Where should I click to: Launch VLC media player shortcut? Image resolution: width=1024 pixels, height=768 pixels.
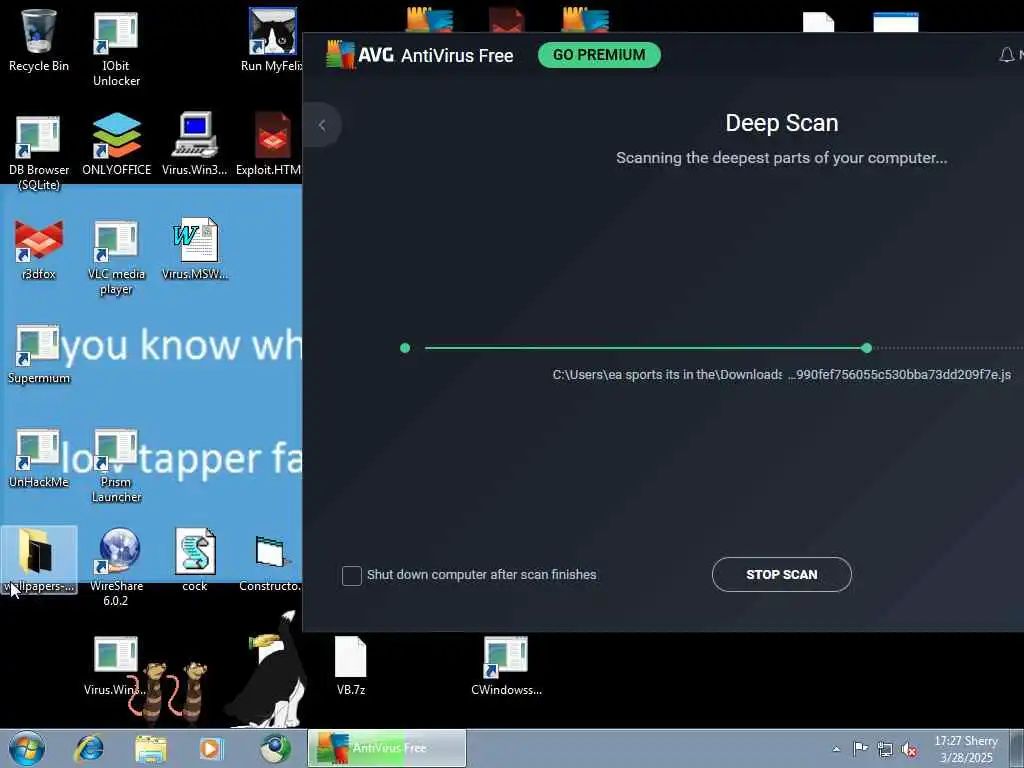pos(116,256)
